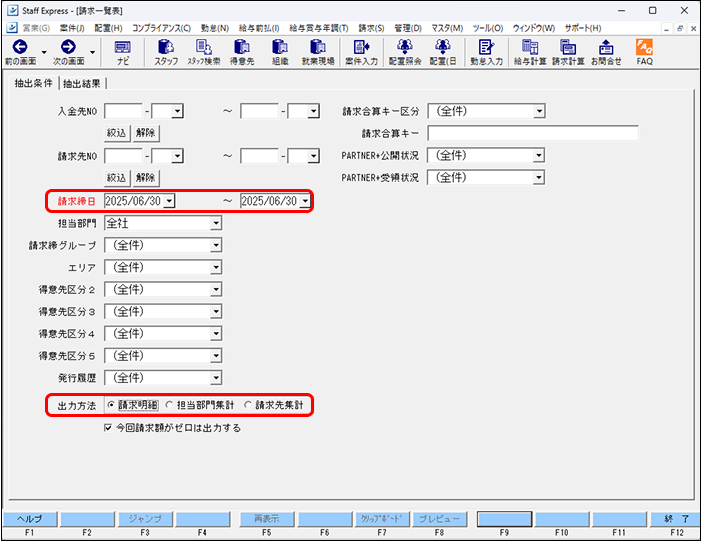The image size is (701, 541).
Task: Click the first 請求先NO input field
Action: pyautogui.click(x=123, y=156)
